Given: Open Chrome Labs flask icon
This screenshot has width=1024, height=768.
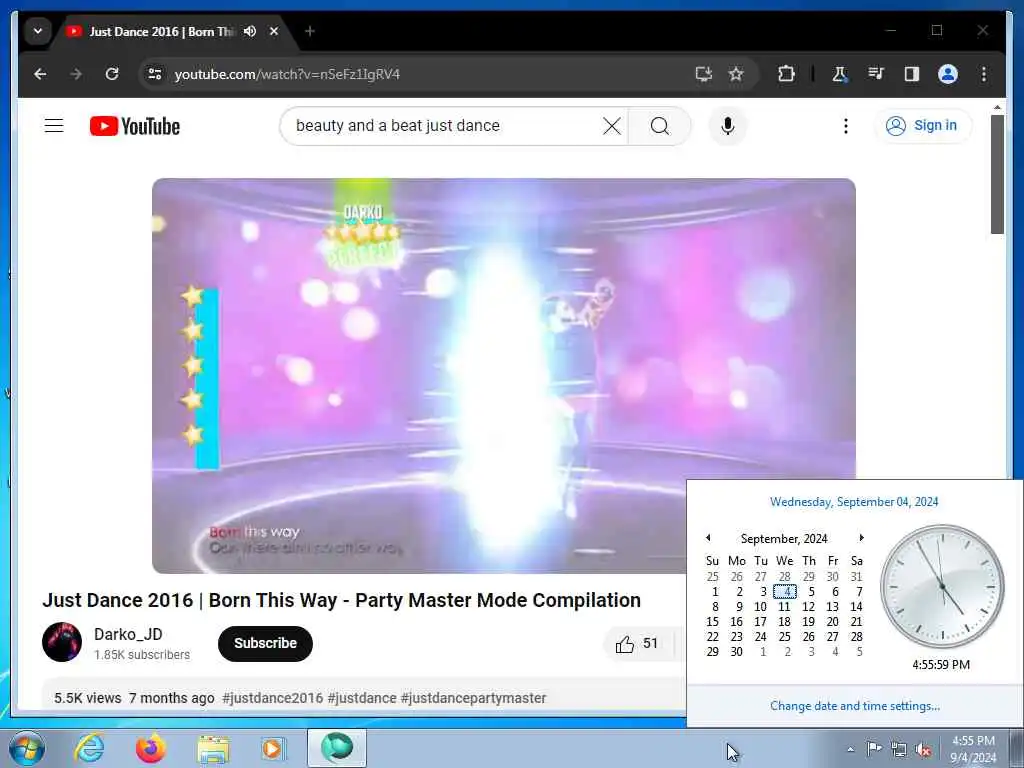Looking at the screenshot, I should point(839,74).
